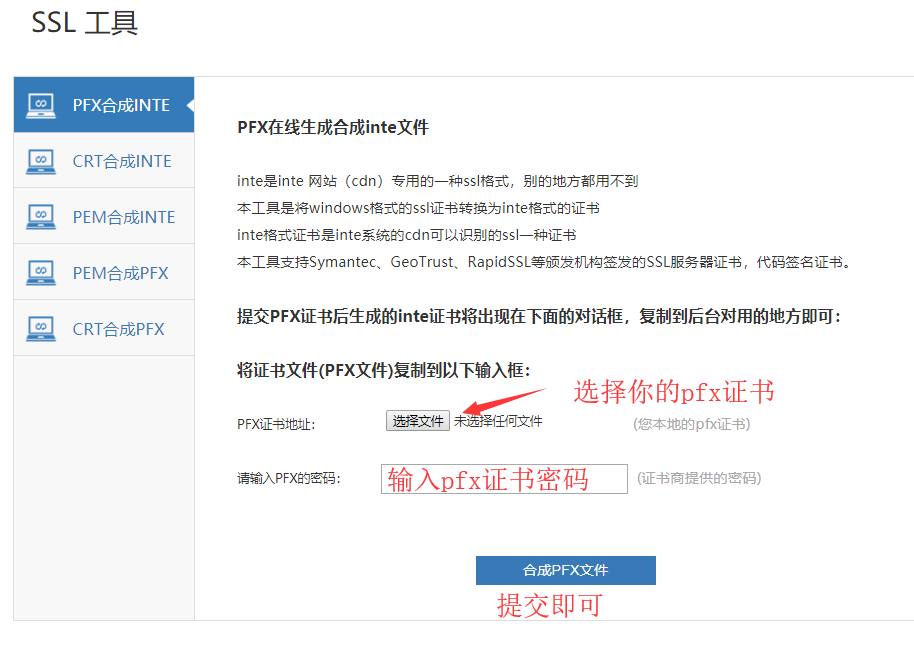The height and width of the screenshot is (653, 914).
Task: Click the SSL 工具 page title
Action: 85,24
